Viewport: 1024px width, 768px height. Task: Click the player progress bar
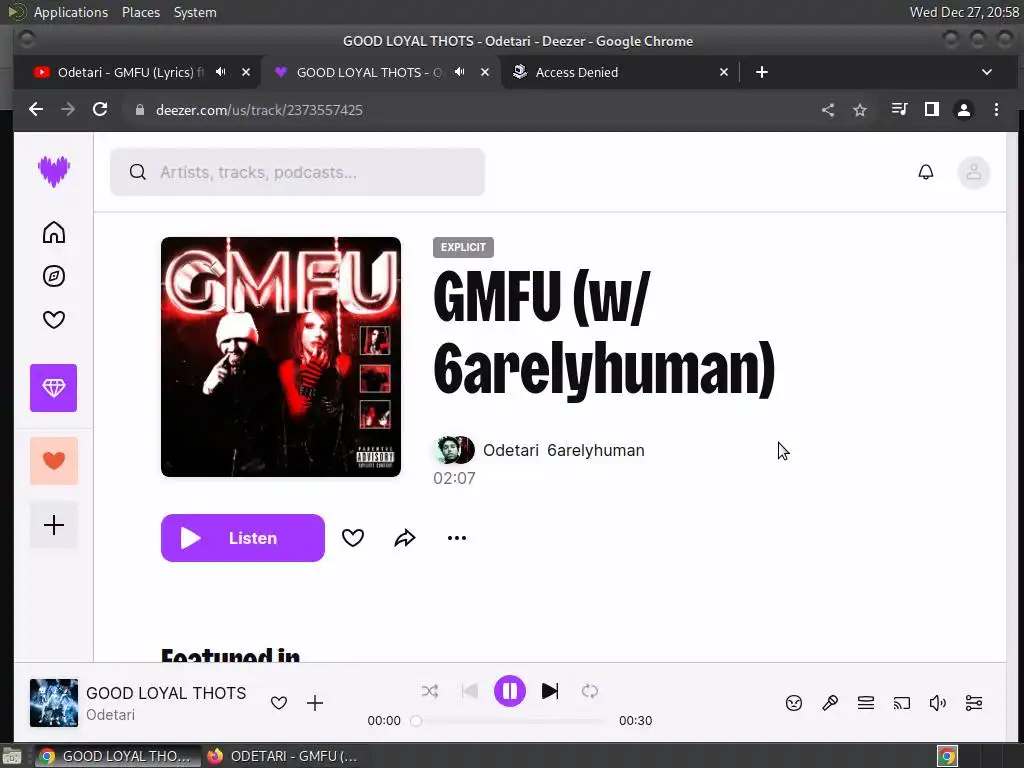[x=510, y=721]
